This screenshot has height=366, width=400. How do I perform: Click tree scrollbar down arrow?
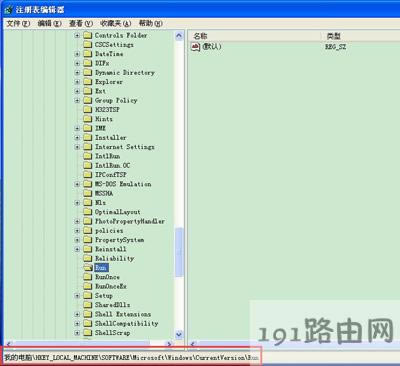click(179, 334)
